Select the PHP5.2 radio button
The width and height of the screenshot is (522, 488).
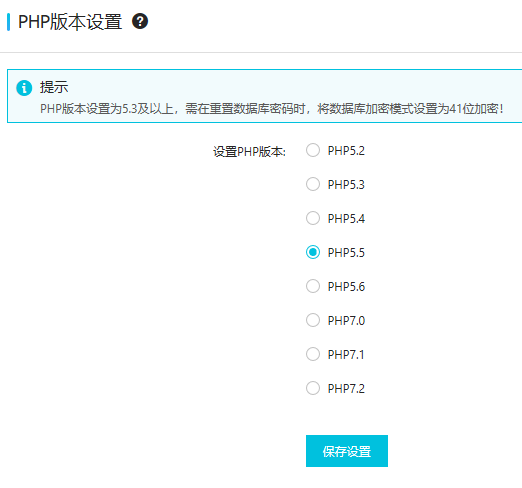313,150
